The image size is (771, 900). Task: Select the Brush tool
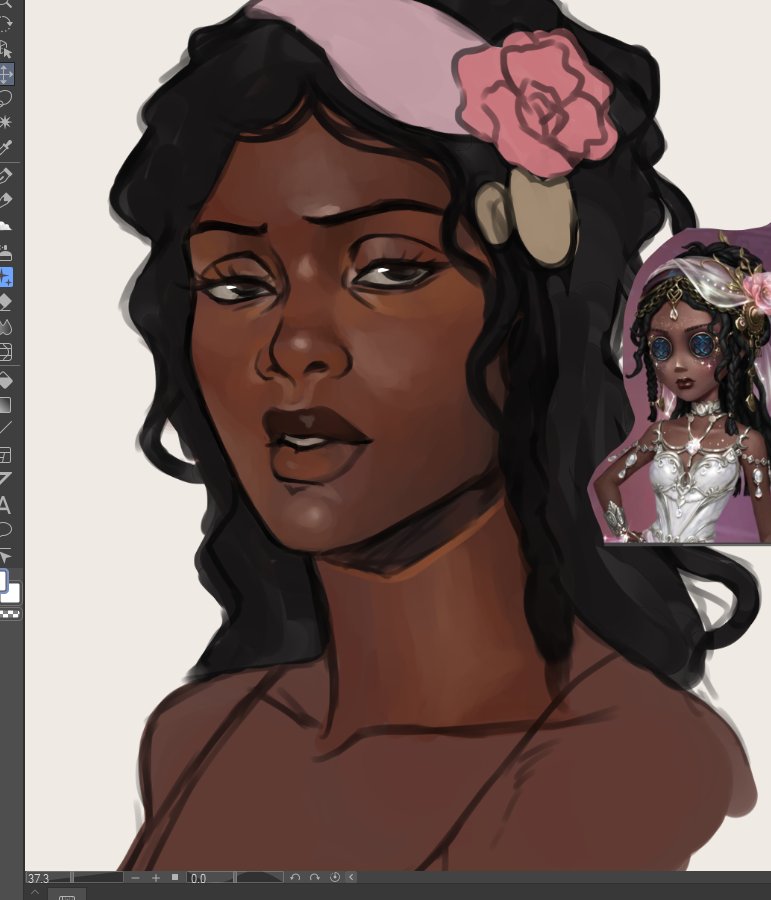click(x=5, y=226)
